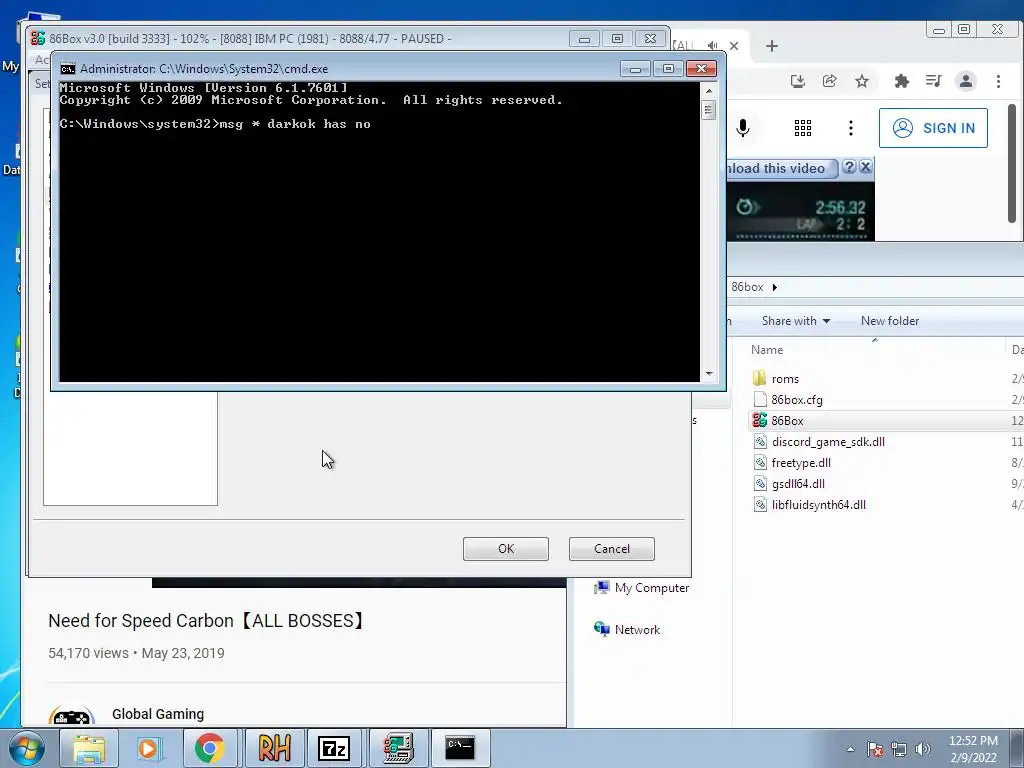Image resolution: width=1024 pixels, height=768 pixels.
Task: Select the roms folder
Action: [785, 379]
